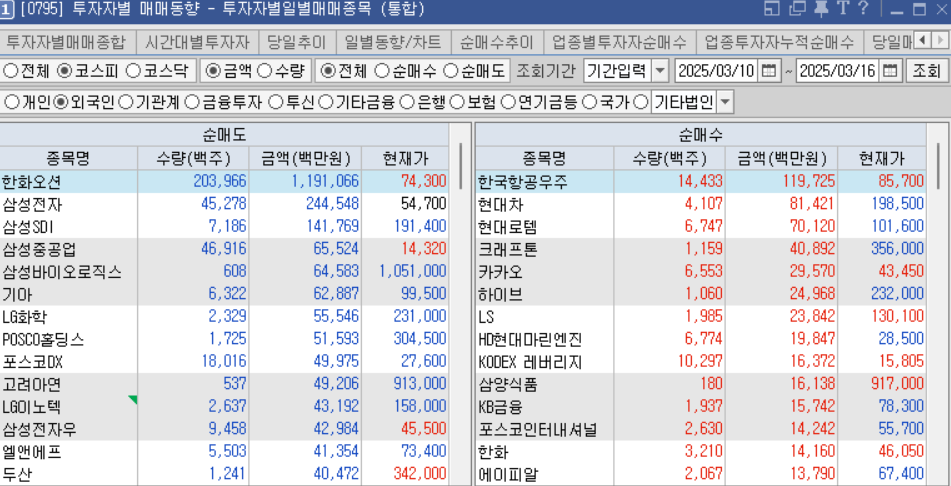Pin the window with the pushpin icon
This screenshot has height=486, width=951.
821,8
